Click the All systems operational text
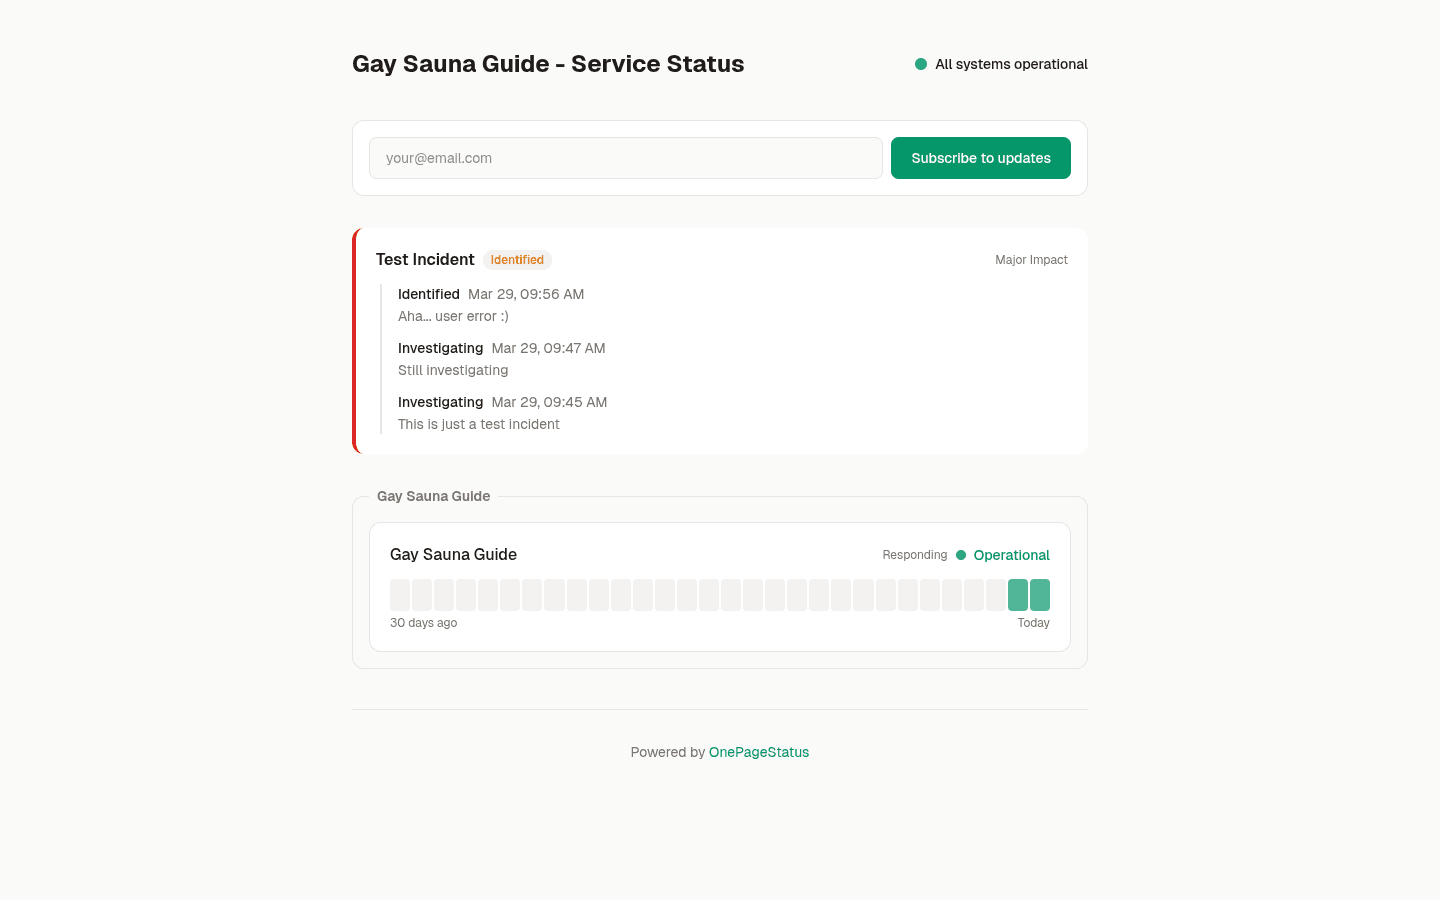This screenshot has width=1440, height=900. [x=1010, y=63]
